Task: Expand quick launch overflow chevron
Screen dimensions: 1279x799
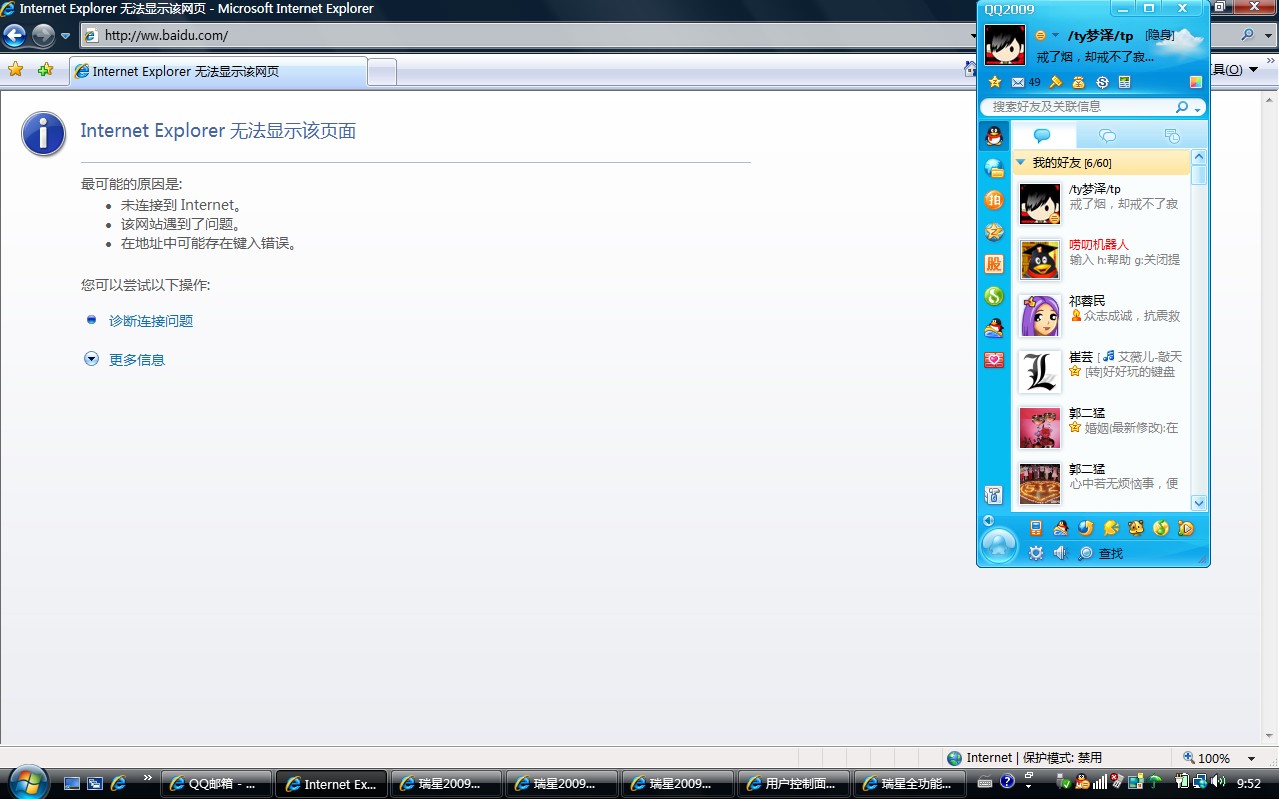Action: tap(148, 778)
